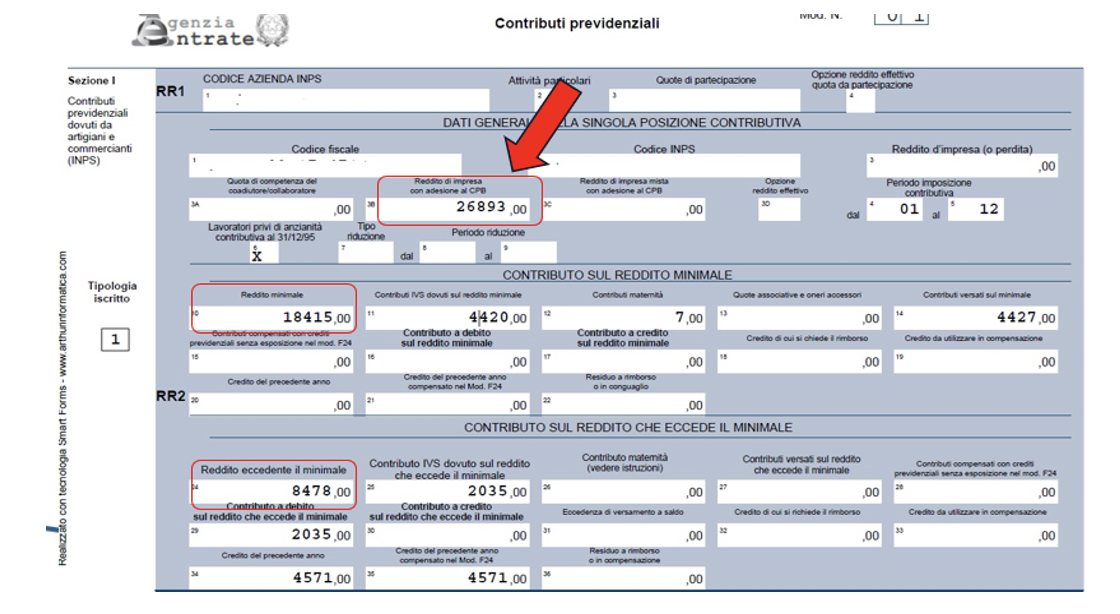Click the Contributi IVS dovuti sul reddito minimale field
The image size is (1120, 614).
point(448,318)
